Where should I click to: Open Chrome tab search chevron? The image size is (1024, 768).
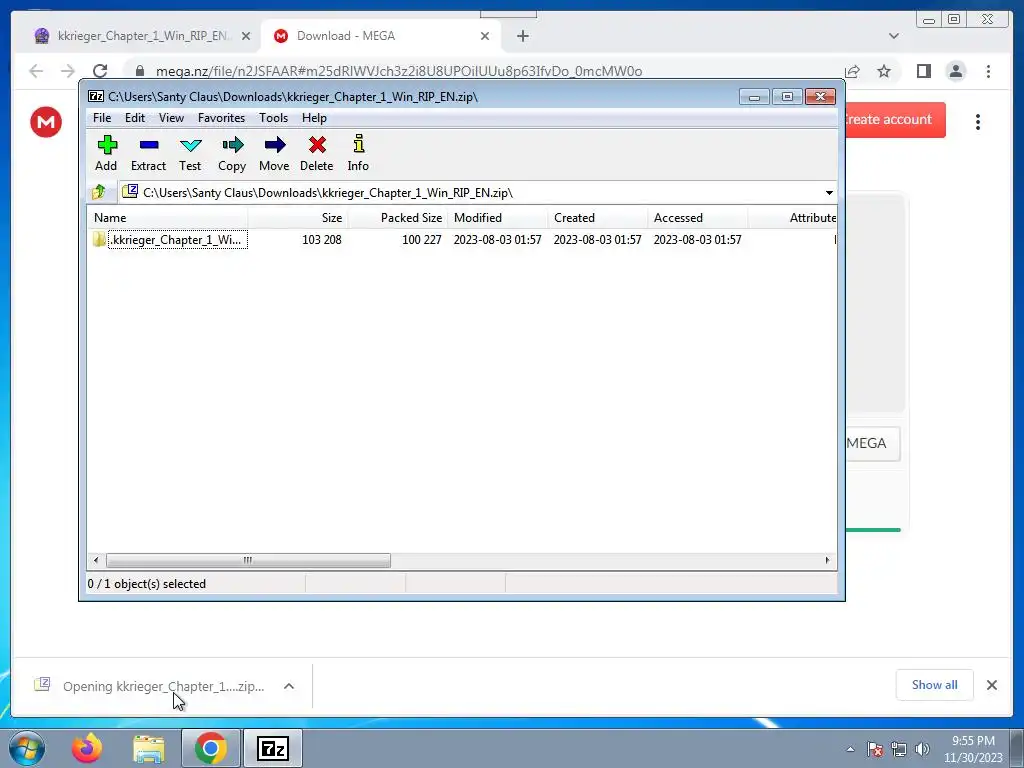(x=893, y=36)
